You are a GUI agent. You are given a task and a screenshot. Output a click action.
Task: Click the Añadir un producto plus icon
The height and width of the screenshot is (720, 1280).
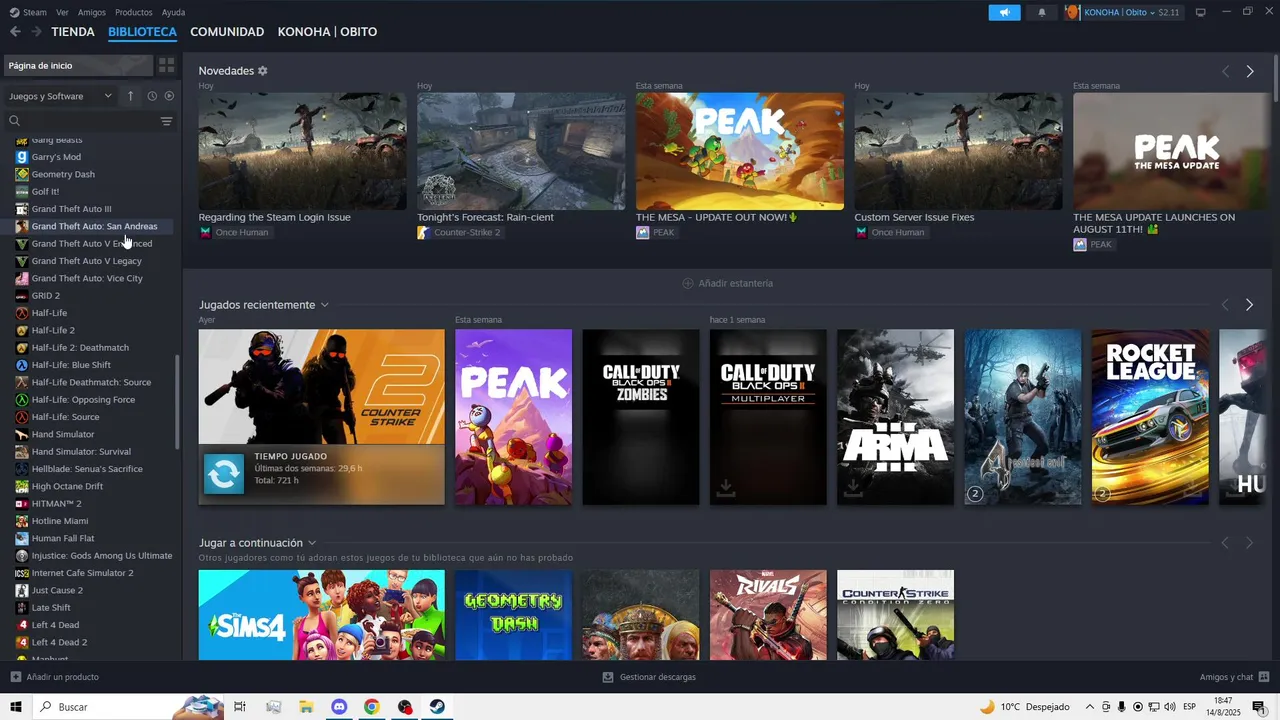[16, 677]
